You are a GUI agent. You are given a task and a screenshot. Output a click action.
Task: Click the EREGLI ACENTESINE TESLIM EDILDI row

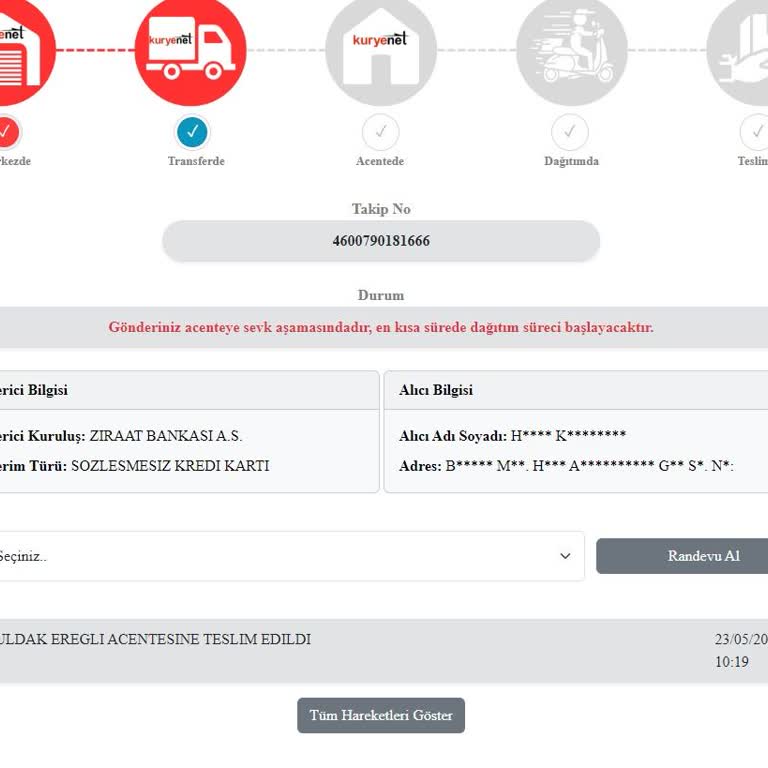384,651
